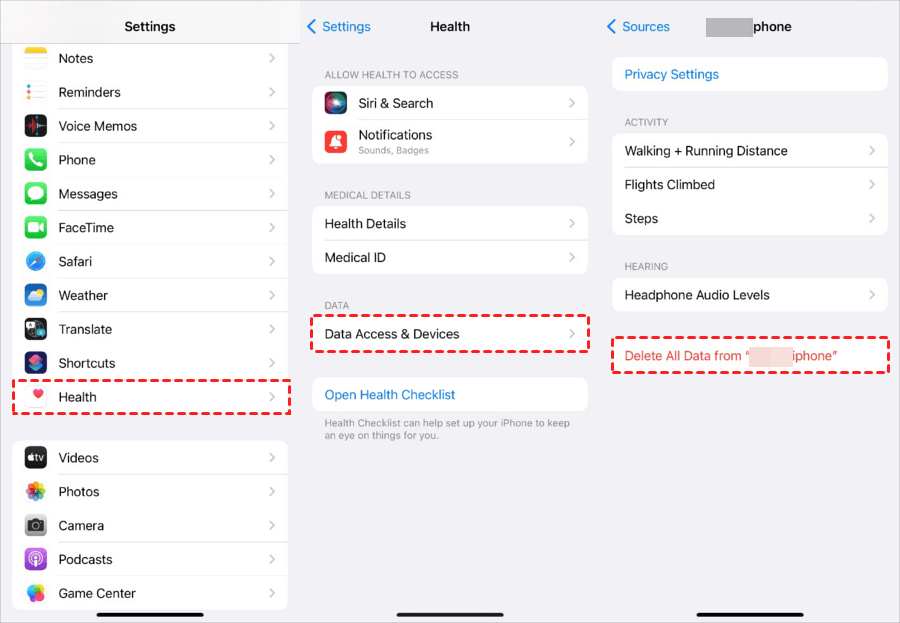900x623 pixels.
Task: Tap the Voice Memos waveform icon
Action: (x=36, y=126)
